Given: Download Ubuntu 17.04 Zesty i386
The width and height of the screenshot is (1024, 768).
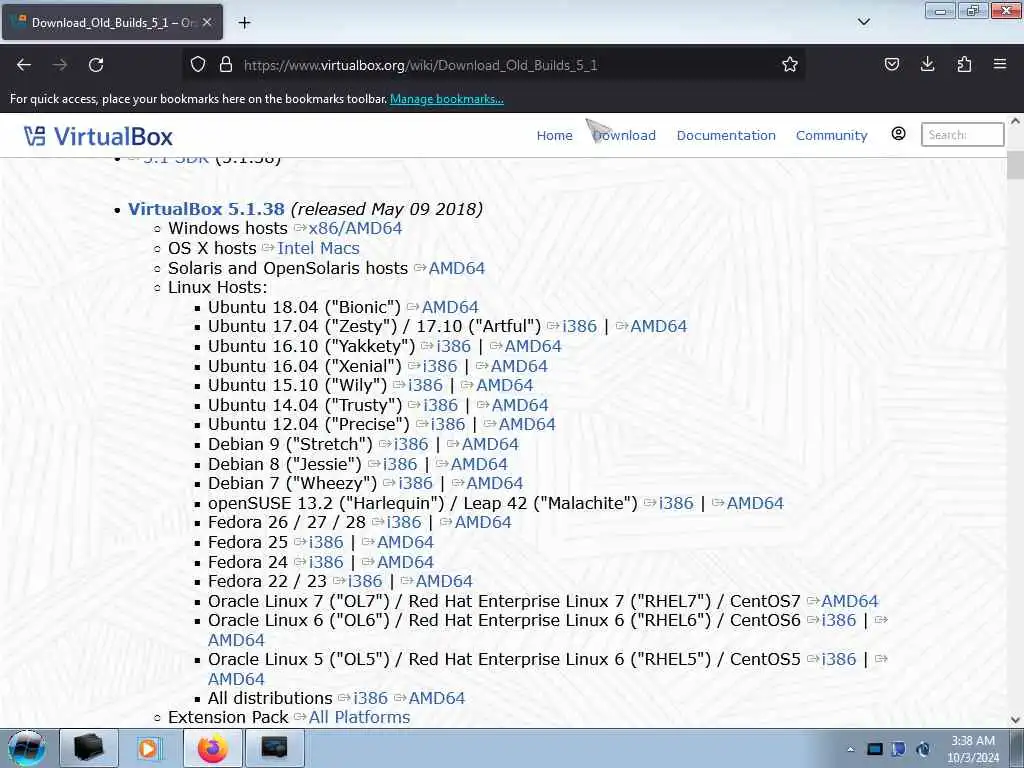Looking at the screenshot, I should (579, 327).
